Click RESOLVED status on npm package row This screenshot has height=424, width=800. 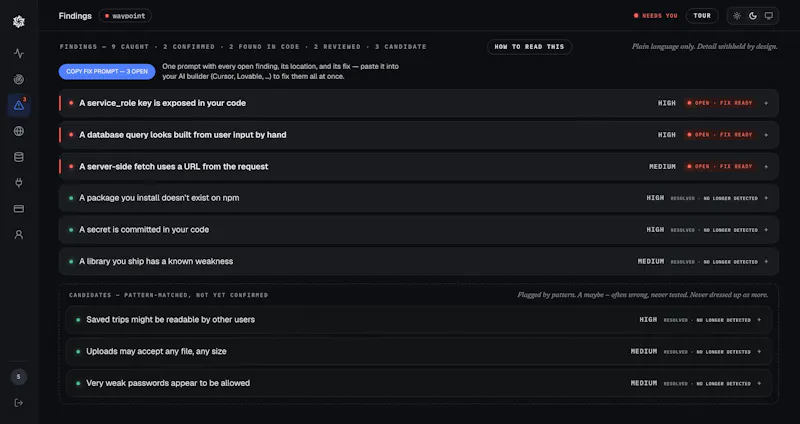[714, 198]
